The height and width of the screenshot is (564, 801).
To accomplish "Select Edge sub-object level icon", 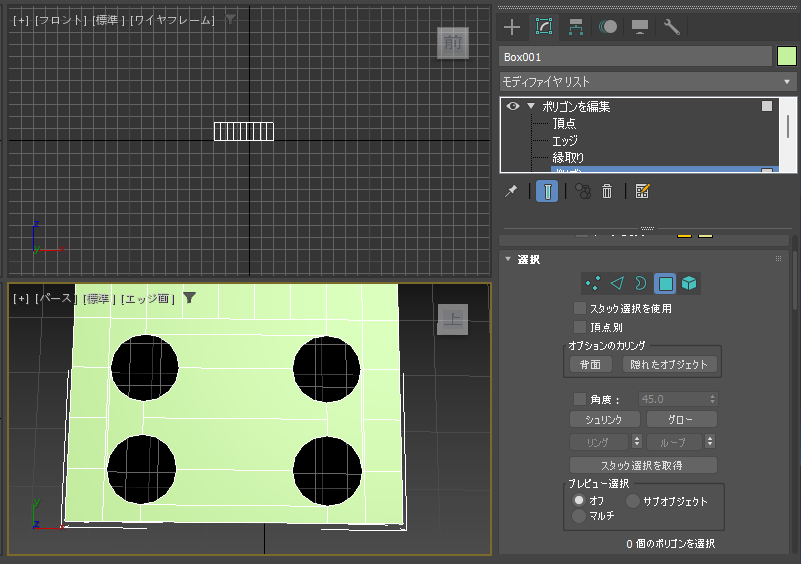I will pyautogui.click(x=617, y=284).
